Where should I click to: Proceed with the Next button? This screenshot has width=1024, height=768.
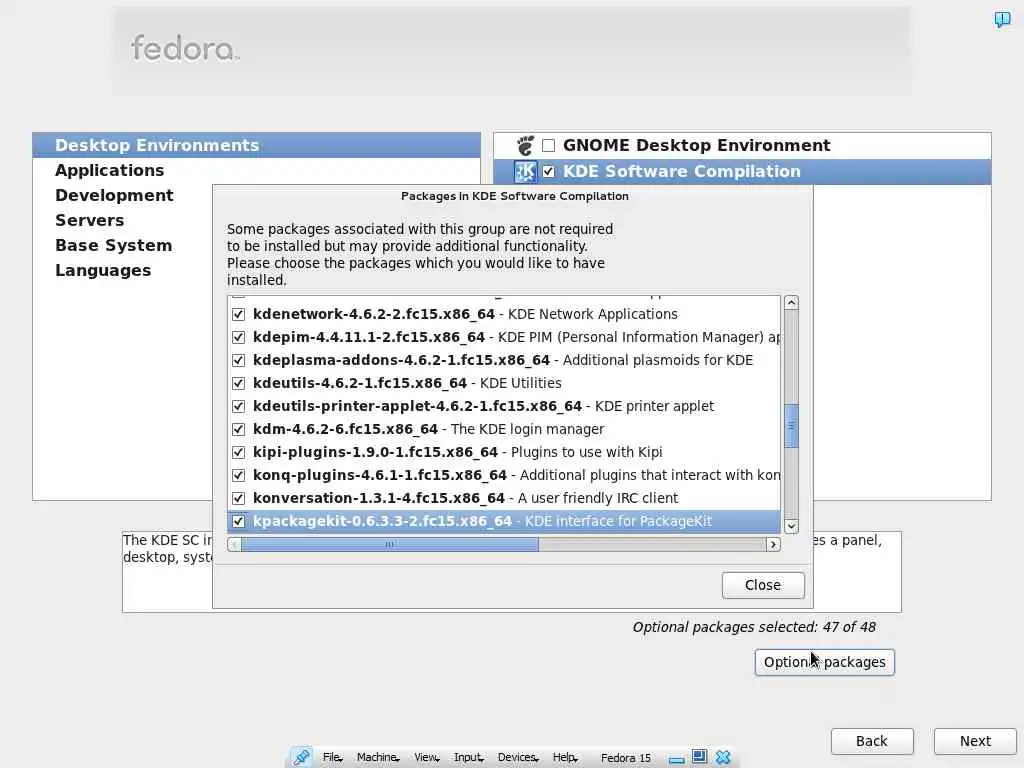click(975, 741)
